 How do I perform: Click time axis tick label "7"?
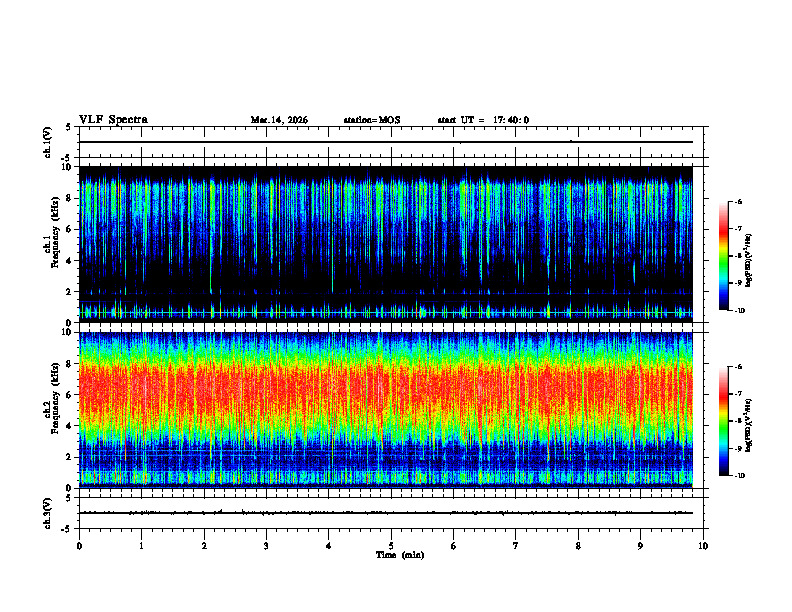[x=516, y=546]
